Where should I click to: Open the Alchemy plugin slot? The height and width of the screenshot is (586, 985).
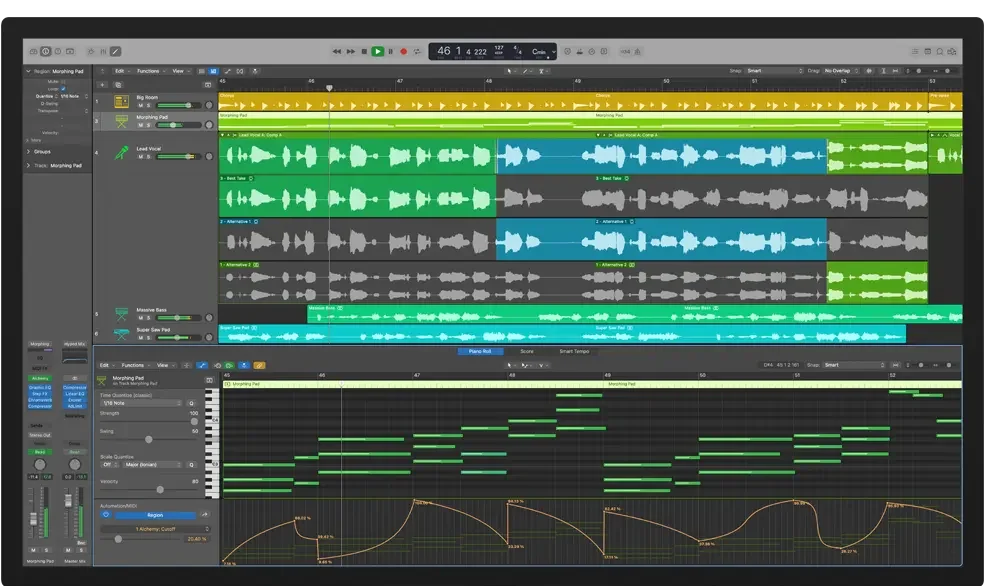pos(39,378)
